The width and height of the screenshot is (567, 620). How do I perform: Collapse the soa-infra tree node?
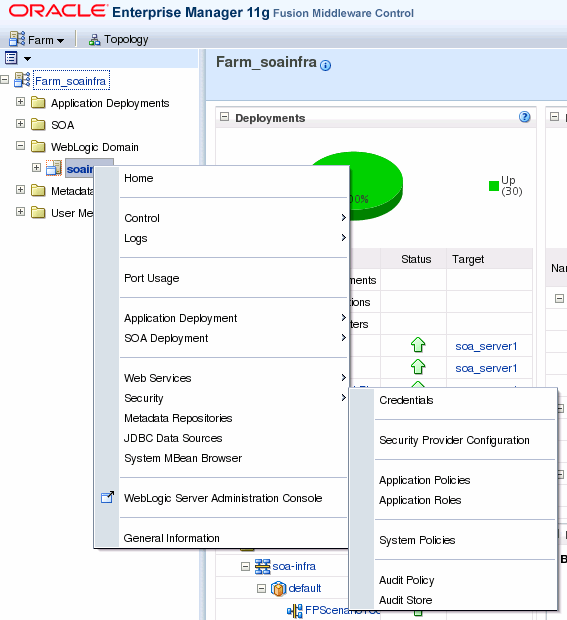click(246, 567)
